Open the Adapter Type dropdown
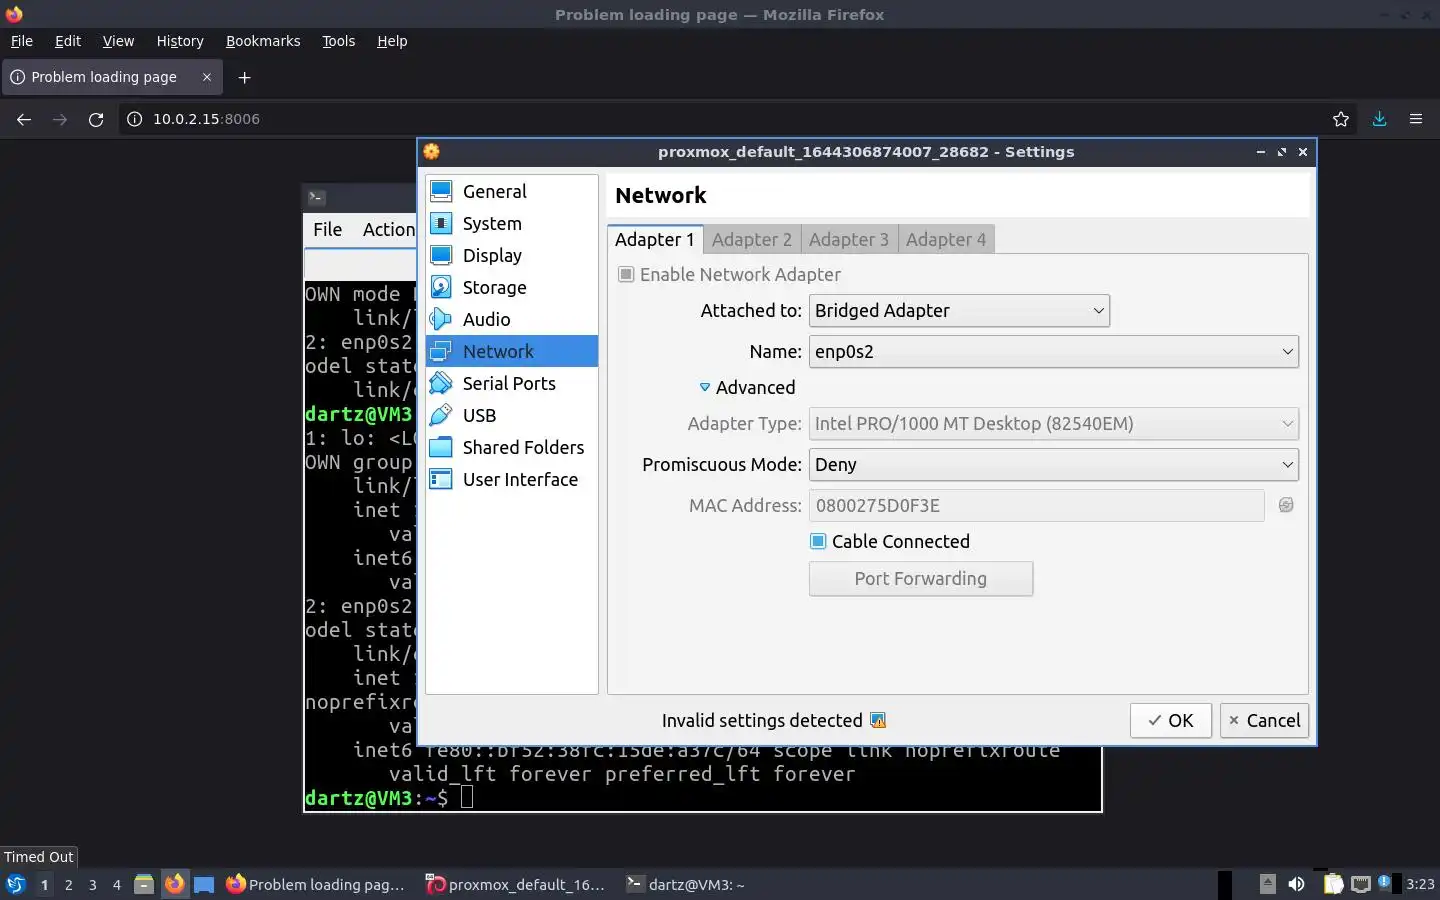 point(1054,424)
